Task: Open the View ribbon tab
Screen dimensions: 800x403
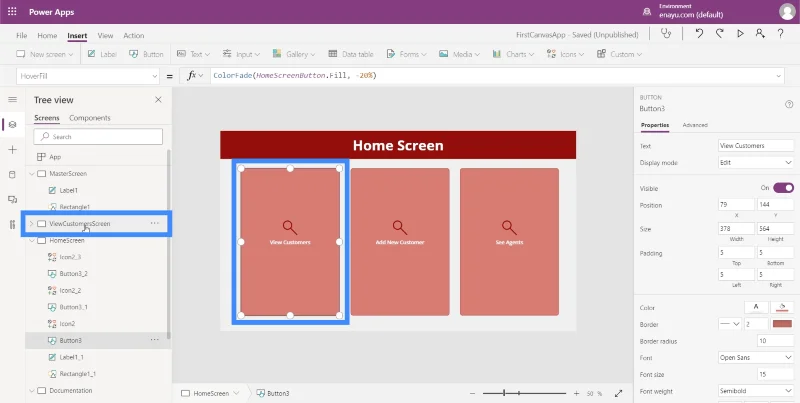Action: (105, 36)
